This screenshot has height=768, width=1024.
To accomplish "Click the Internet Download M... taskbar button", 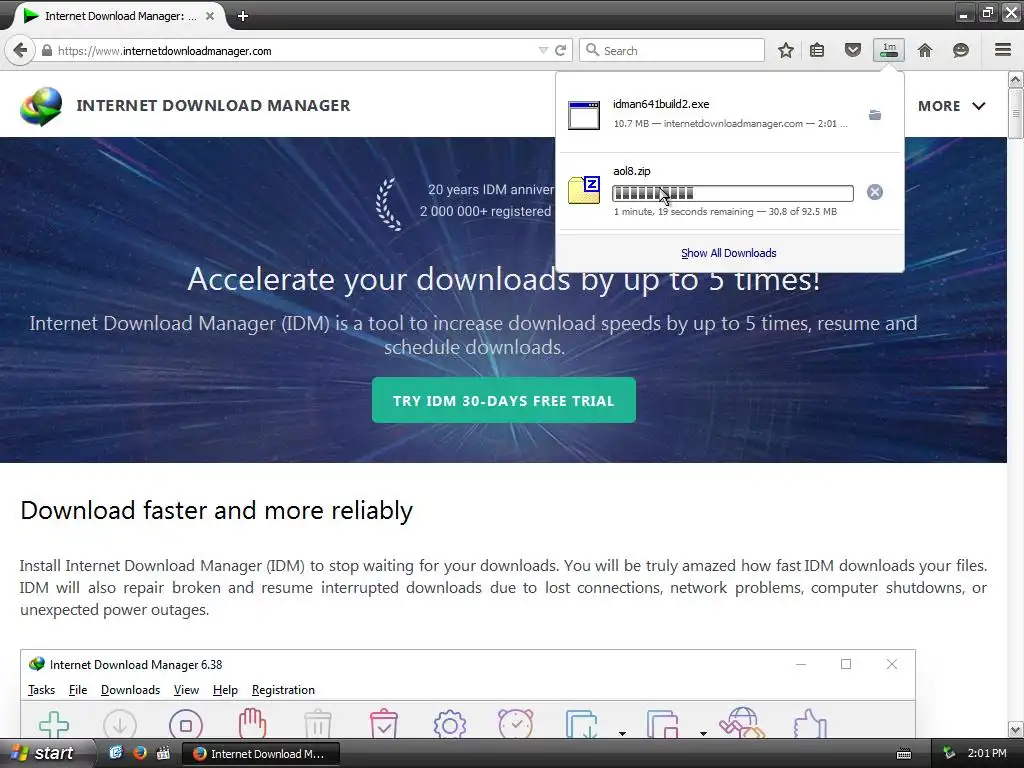I will pyautogui.click(x=261, y=754).
